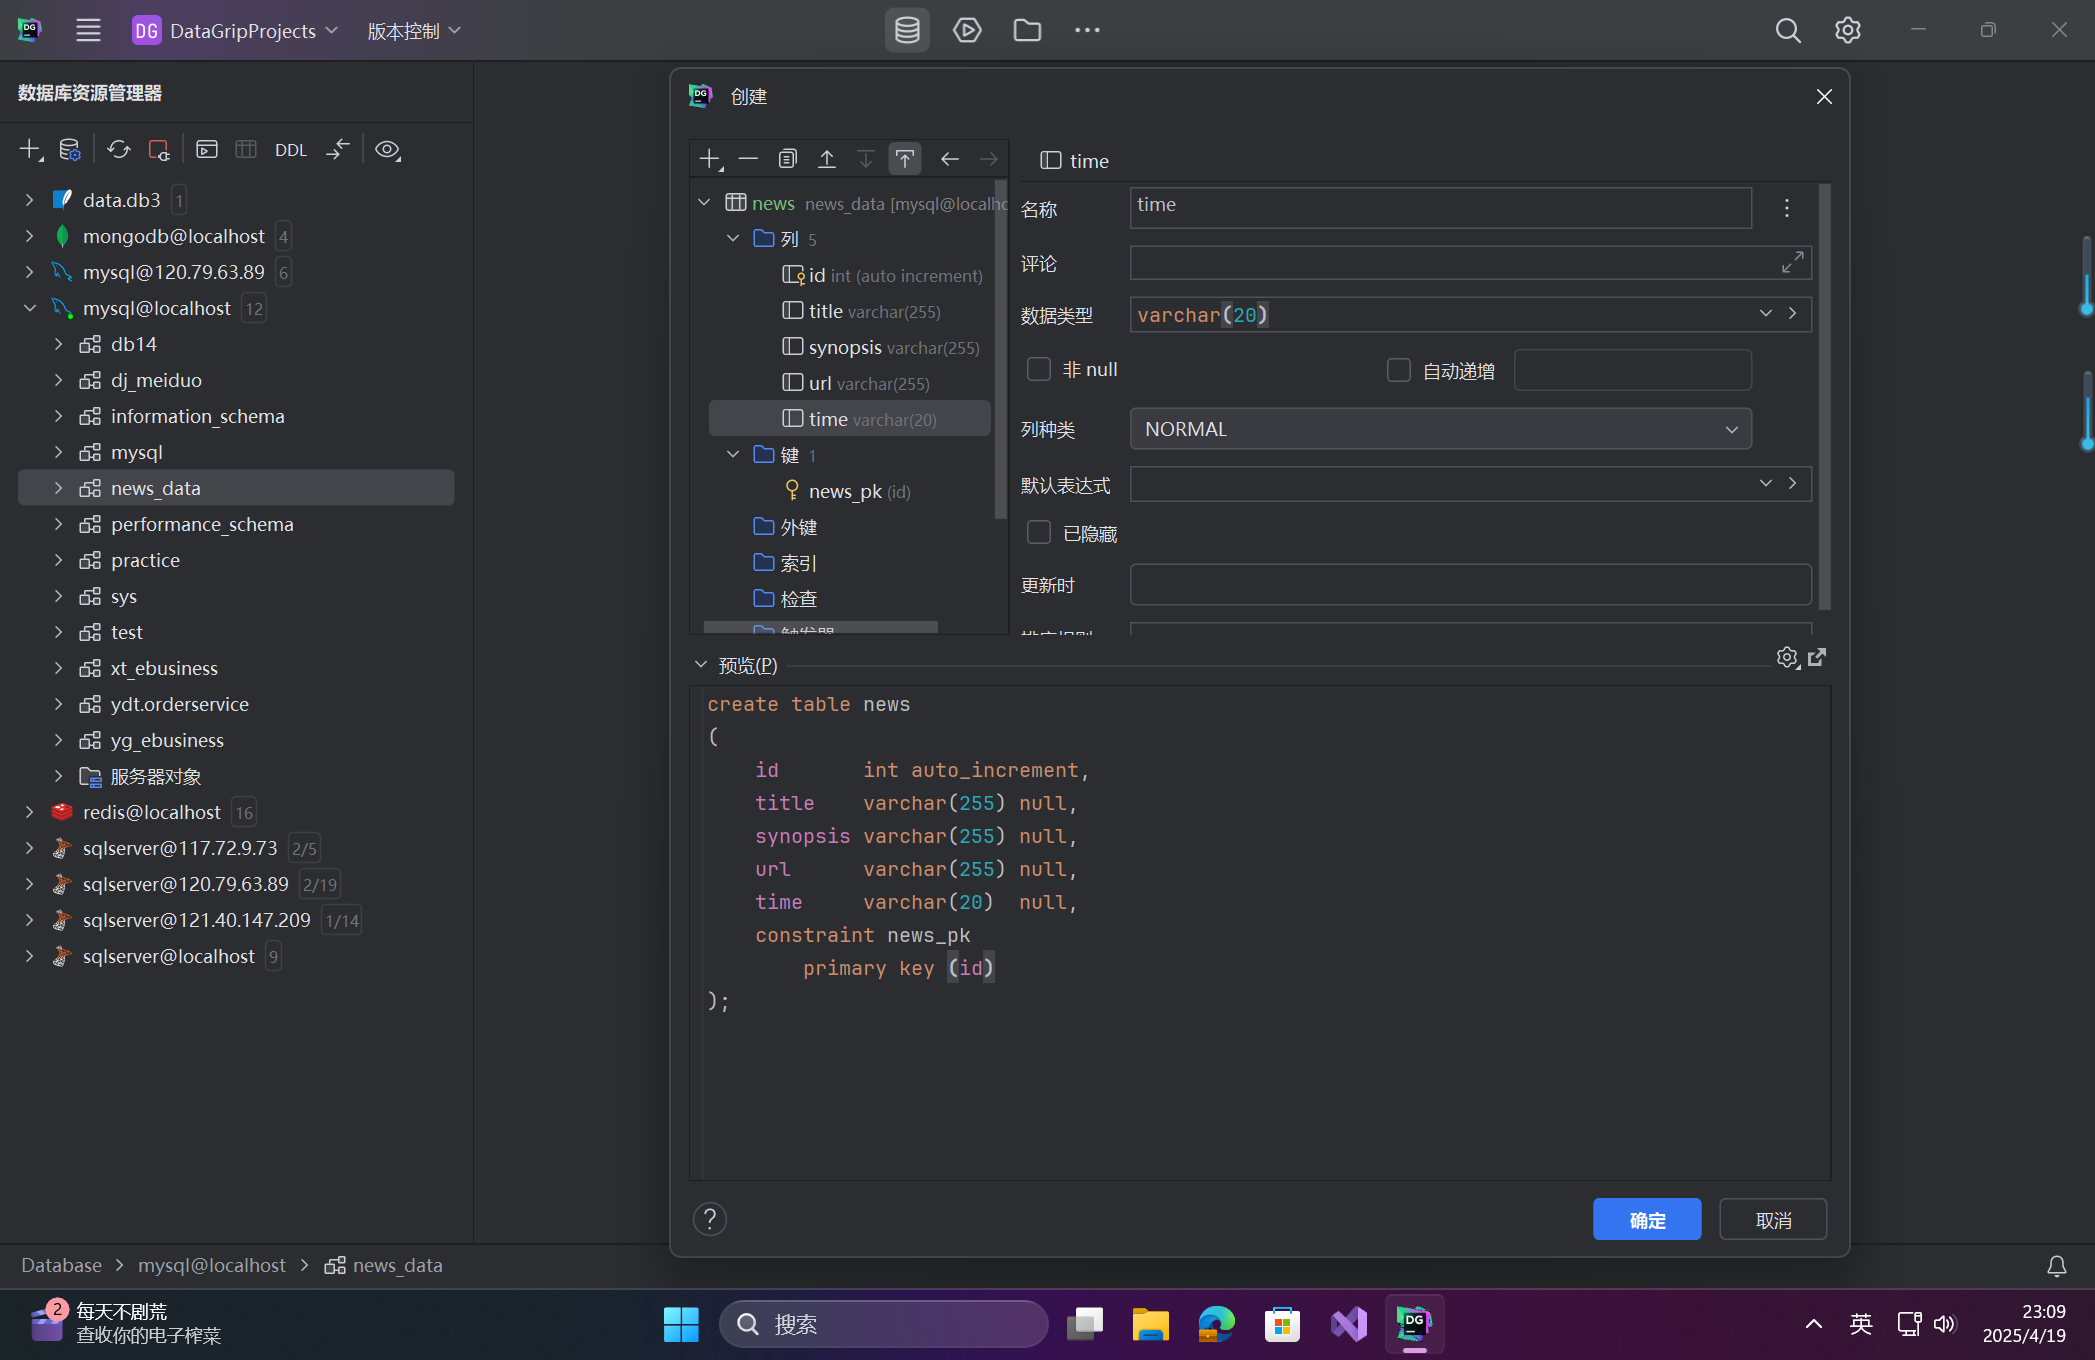Click the remove minus icon in dialog toolbar
This screenshot has width=2095, height=1360.
[x=748, y=159]
